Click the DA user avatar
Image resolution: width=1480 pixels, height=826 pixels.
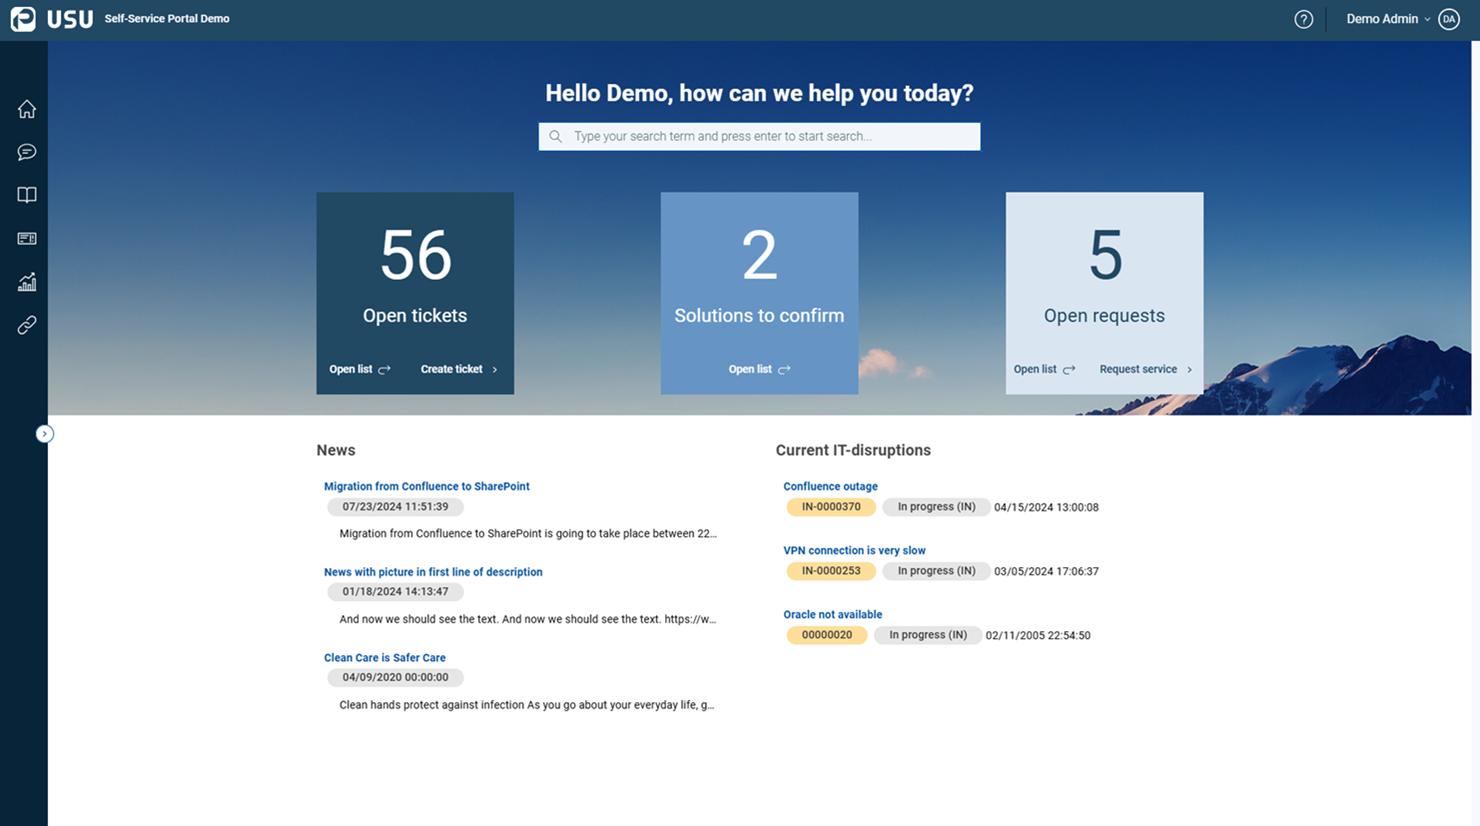[1449, 19]
